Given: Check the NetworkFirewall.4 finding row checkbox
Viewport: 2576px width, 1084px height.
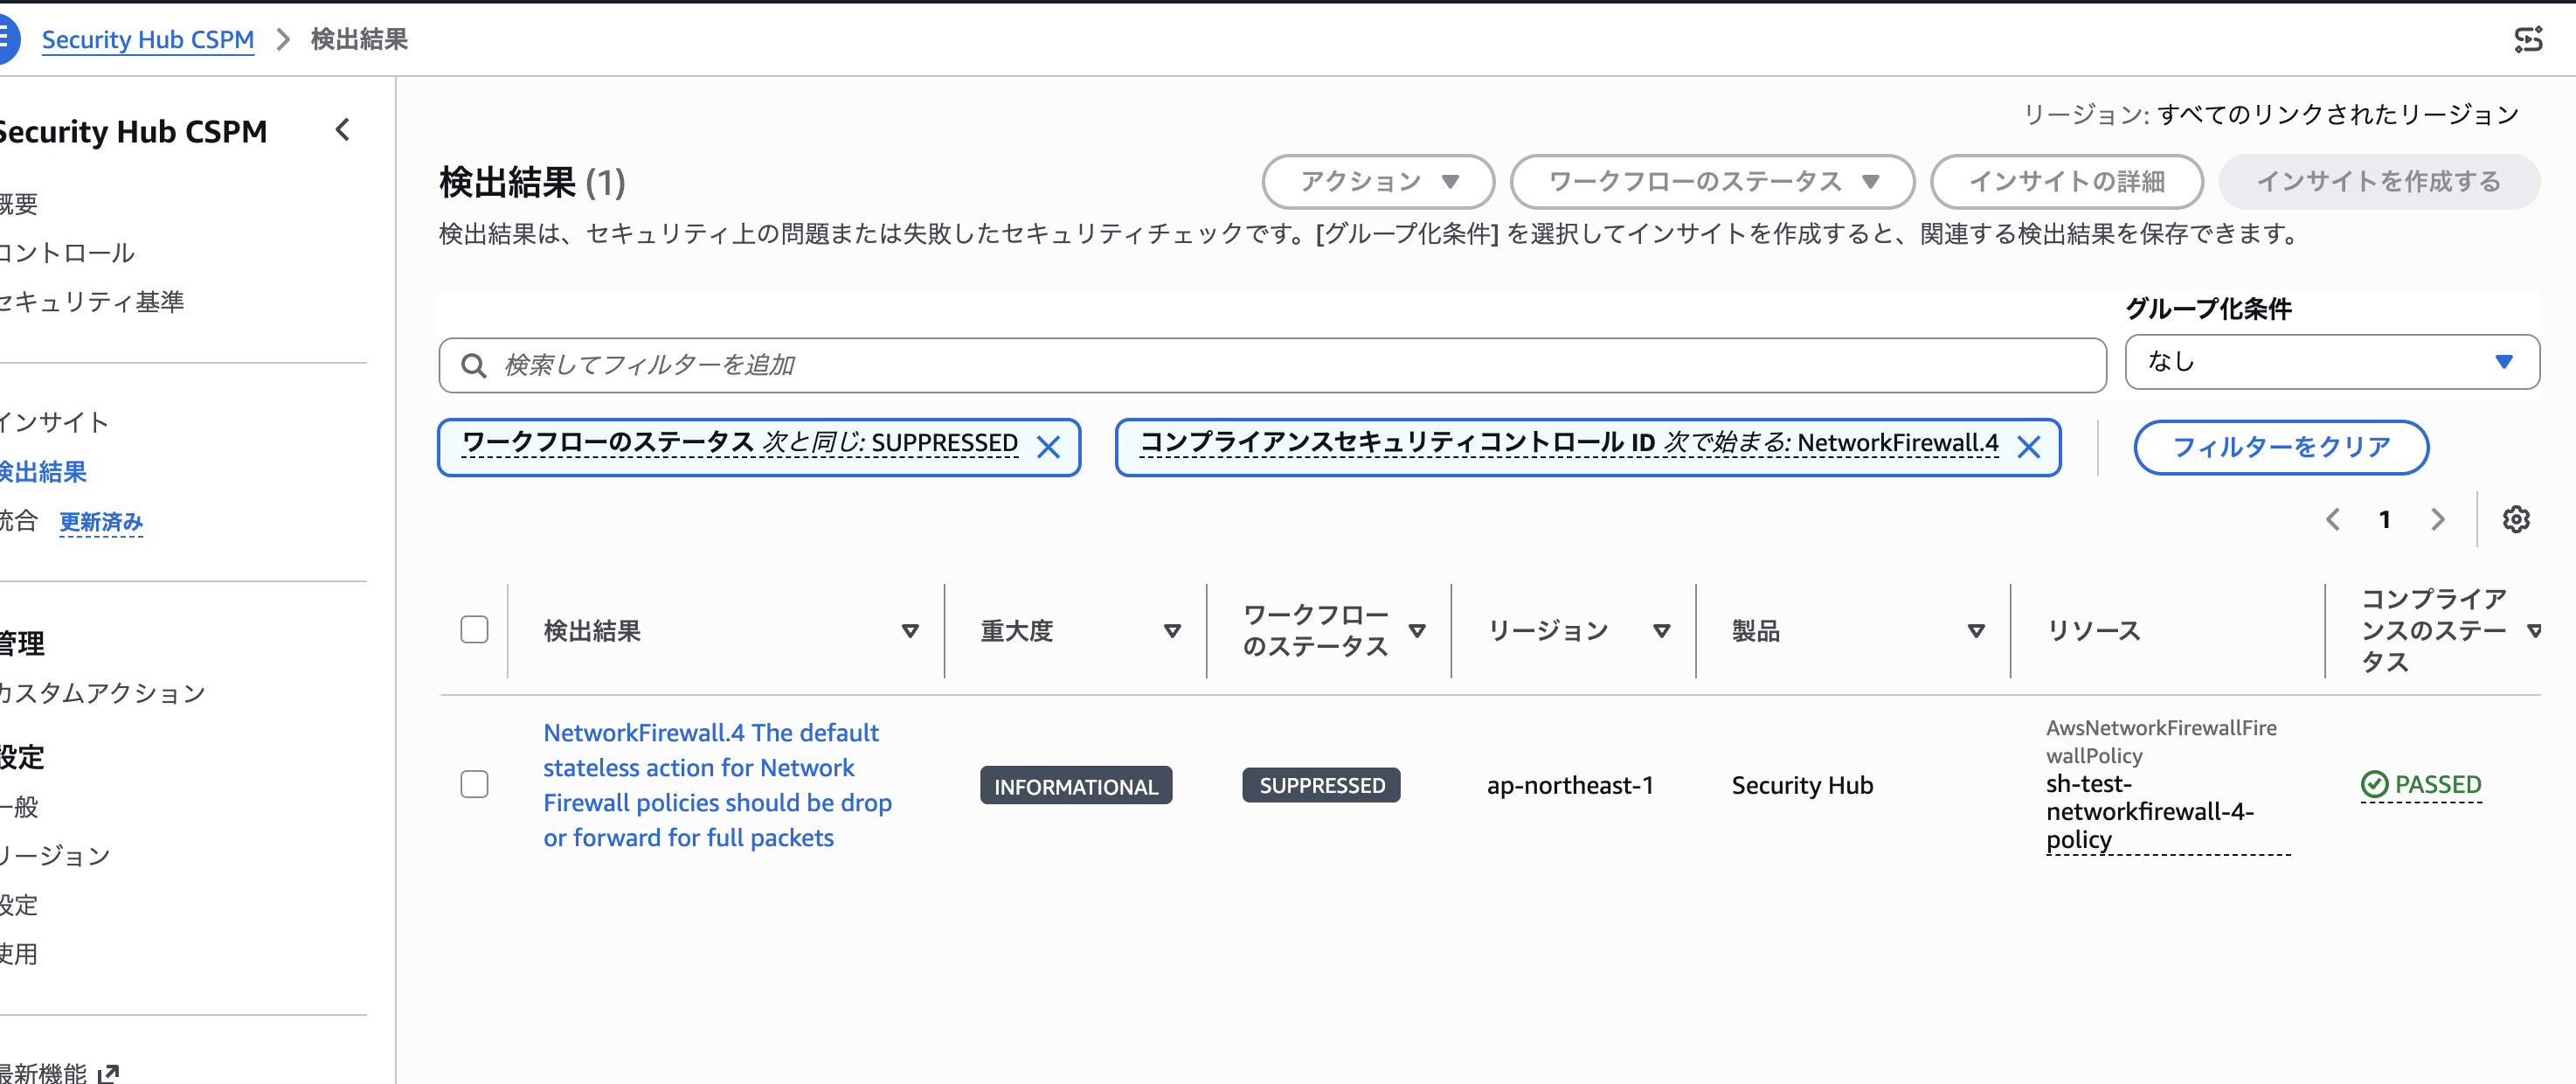Looking at the screenshot, I should point(474,784).
